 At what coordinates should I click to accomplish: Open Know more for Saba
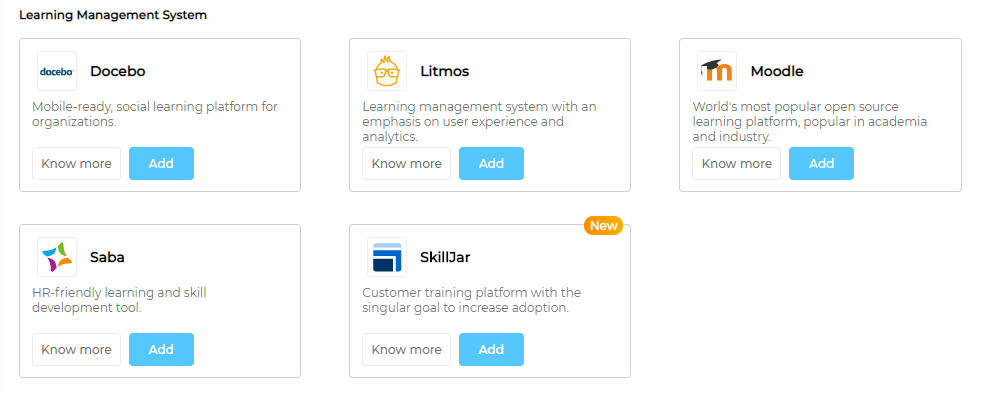point(77,349)
